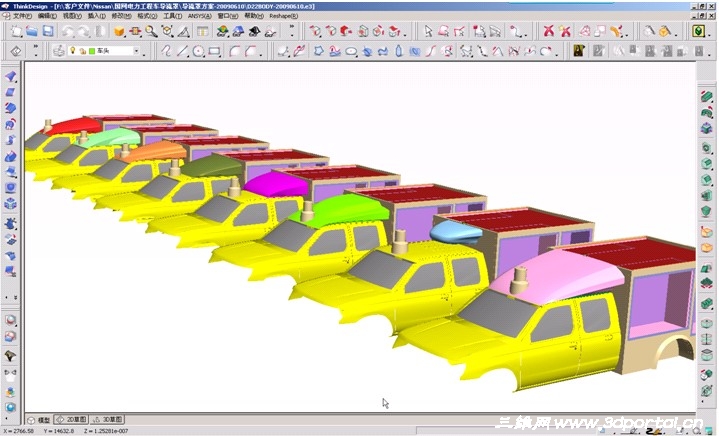This screenshot has width=719, height=436.
Task: Expand the first toolbar overflow chevron
Action: click(x=292, y=27)
